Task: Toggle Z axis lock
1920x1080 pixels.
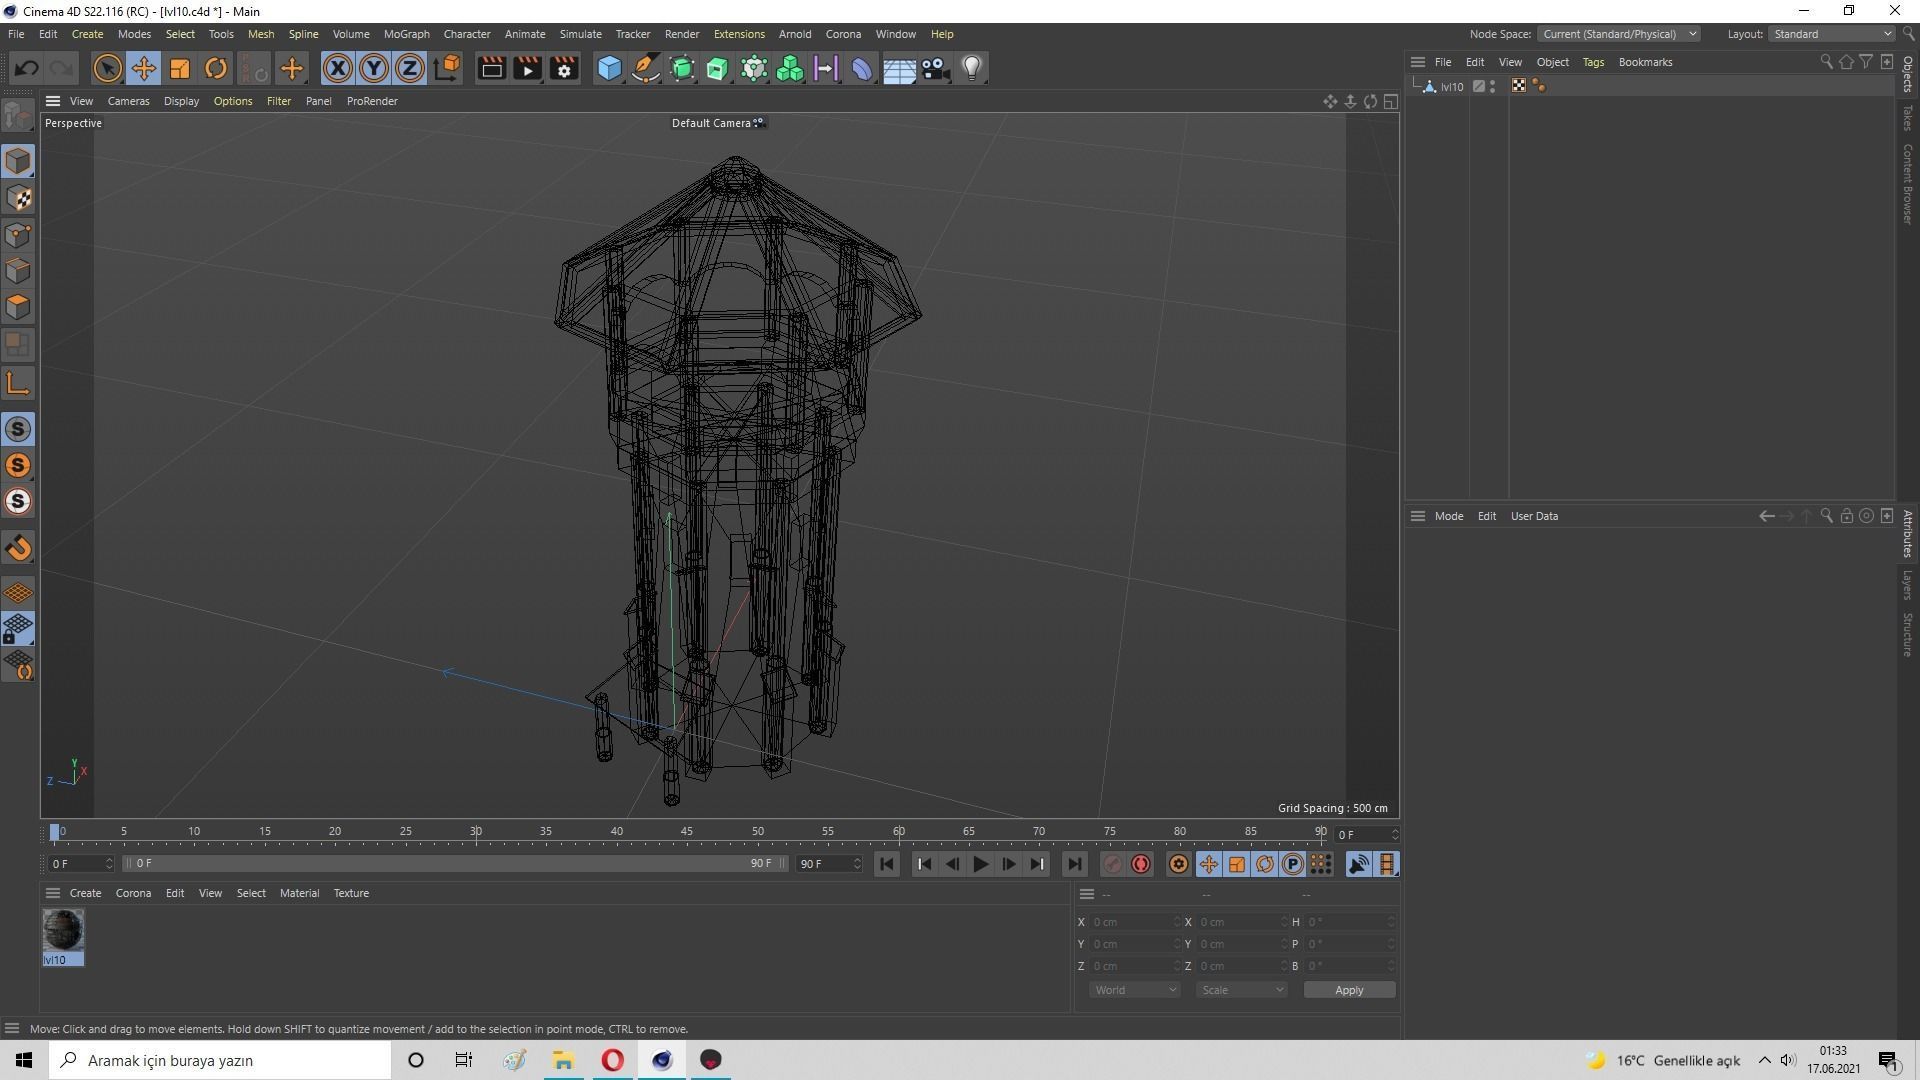Action: pos(410,68)
